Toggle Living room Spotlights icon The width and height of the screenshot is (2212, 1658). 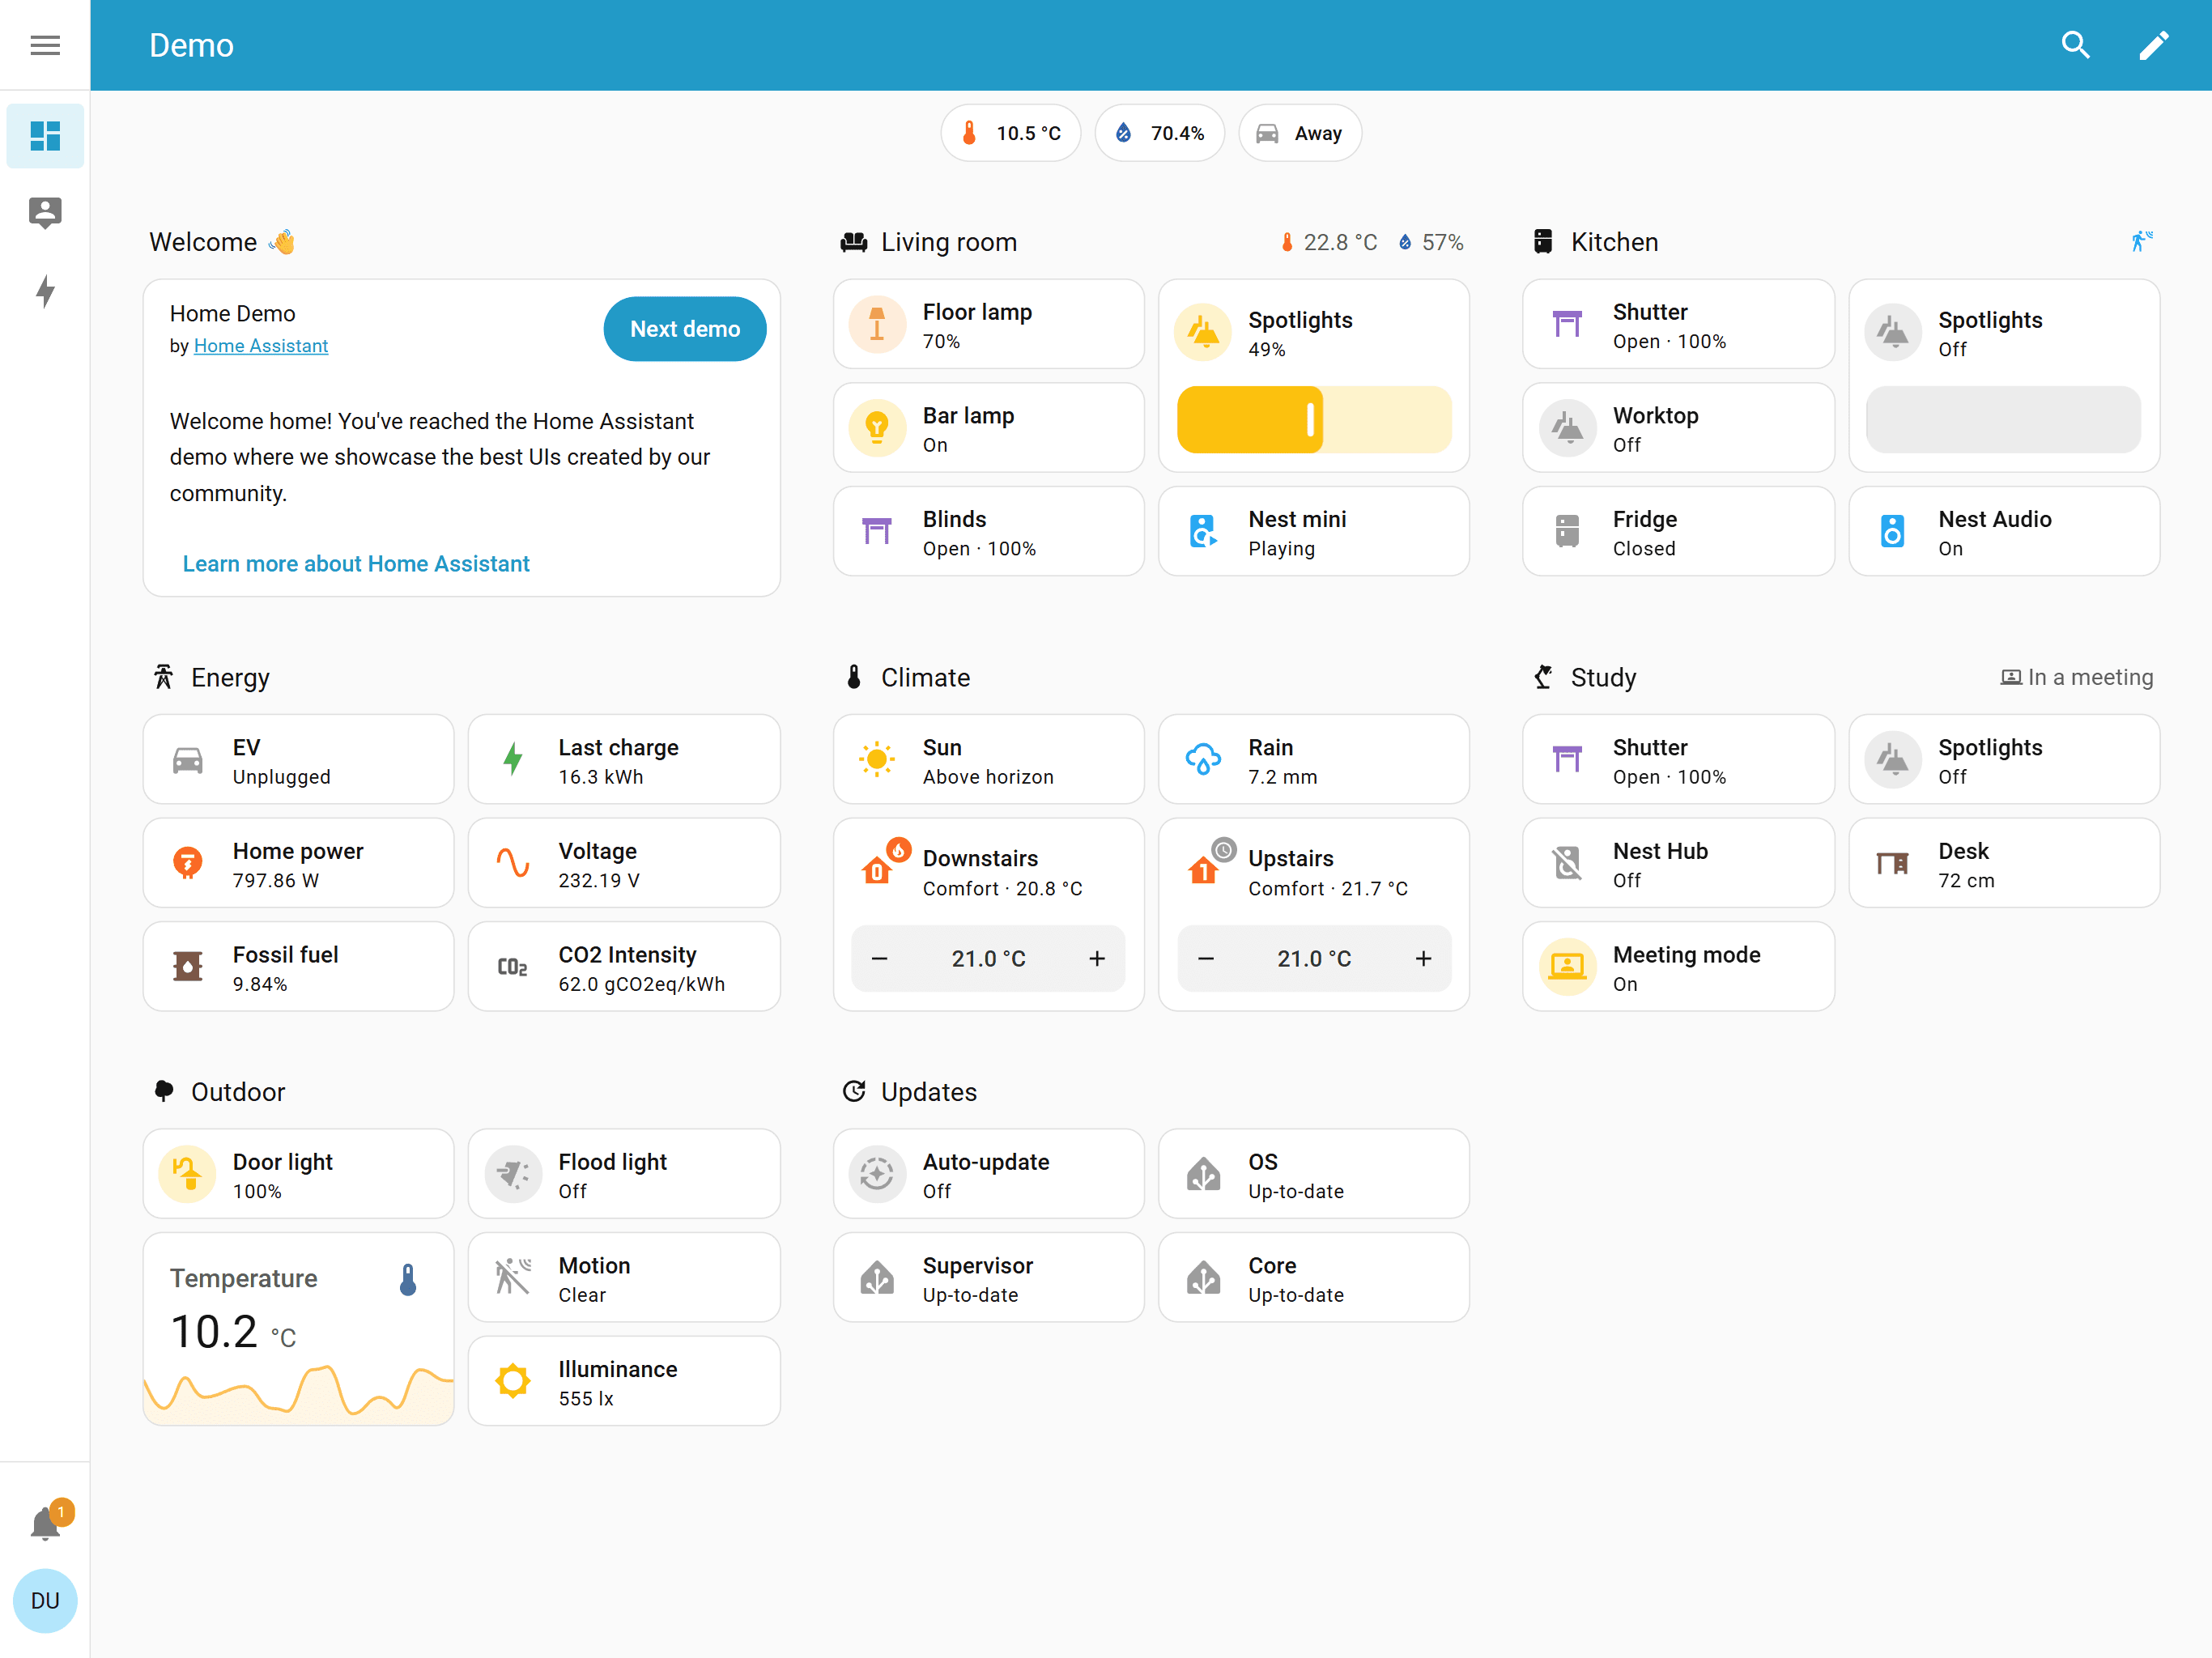point(1203,332)
